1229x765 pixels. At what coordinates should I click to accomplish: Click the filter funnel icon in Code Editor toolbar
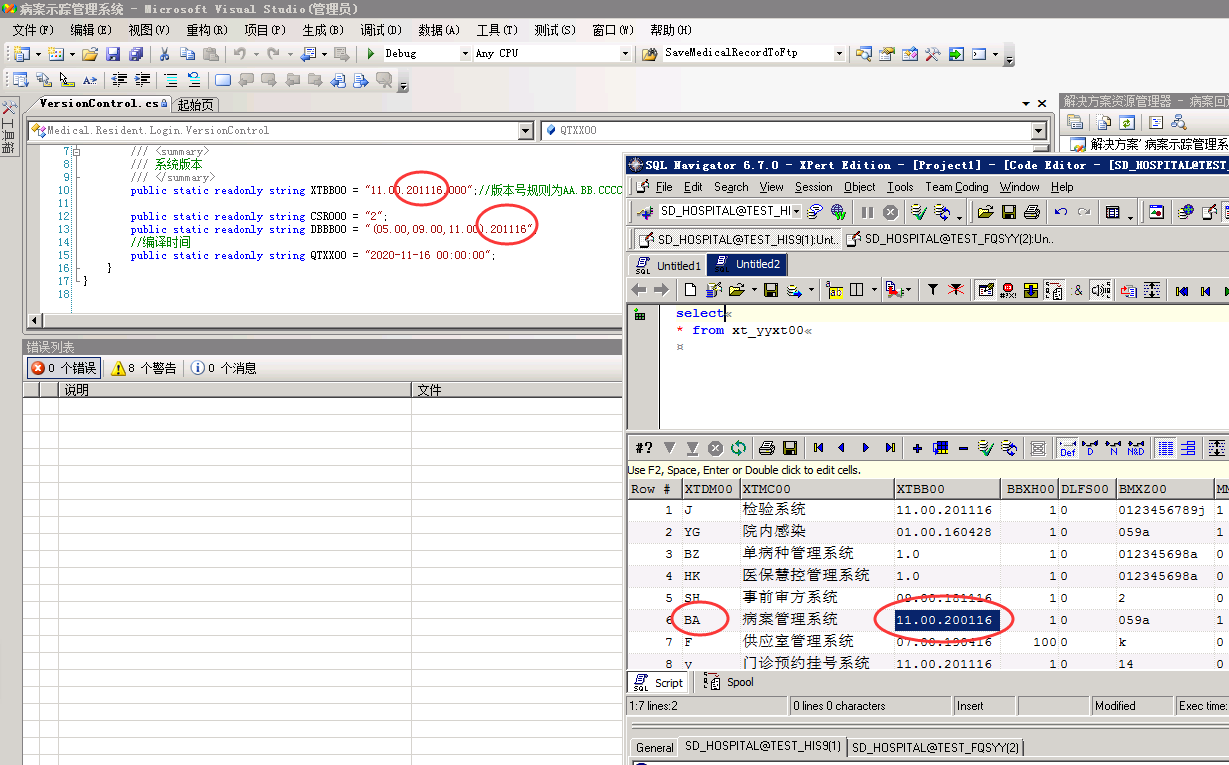[x=932, y=290]
